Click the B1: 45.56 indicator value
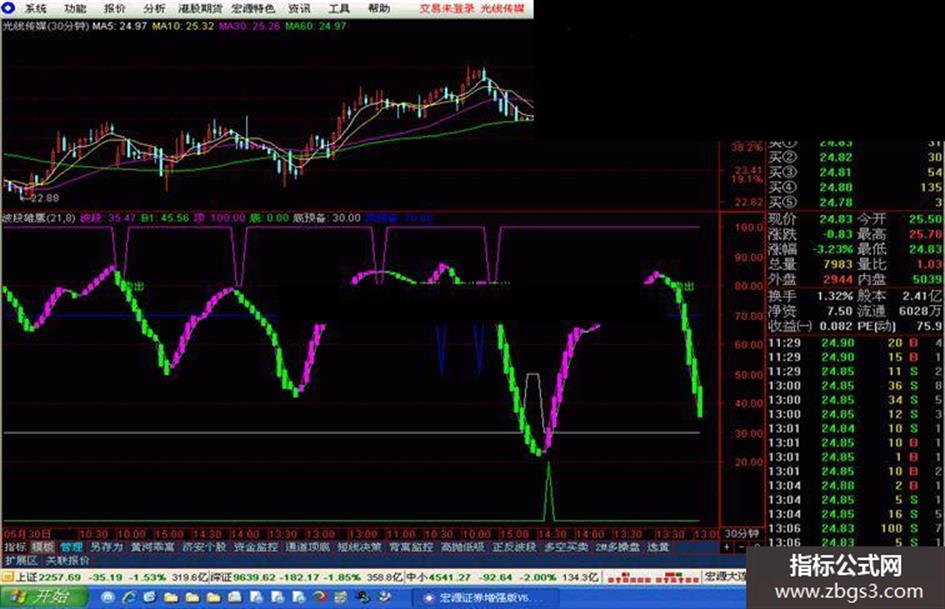 tap(165, 218)
